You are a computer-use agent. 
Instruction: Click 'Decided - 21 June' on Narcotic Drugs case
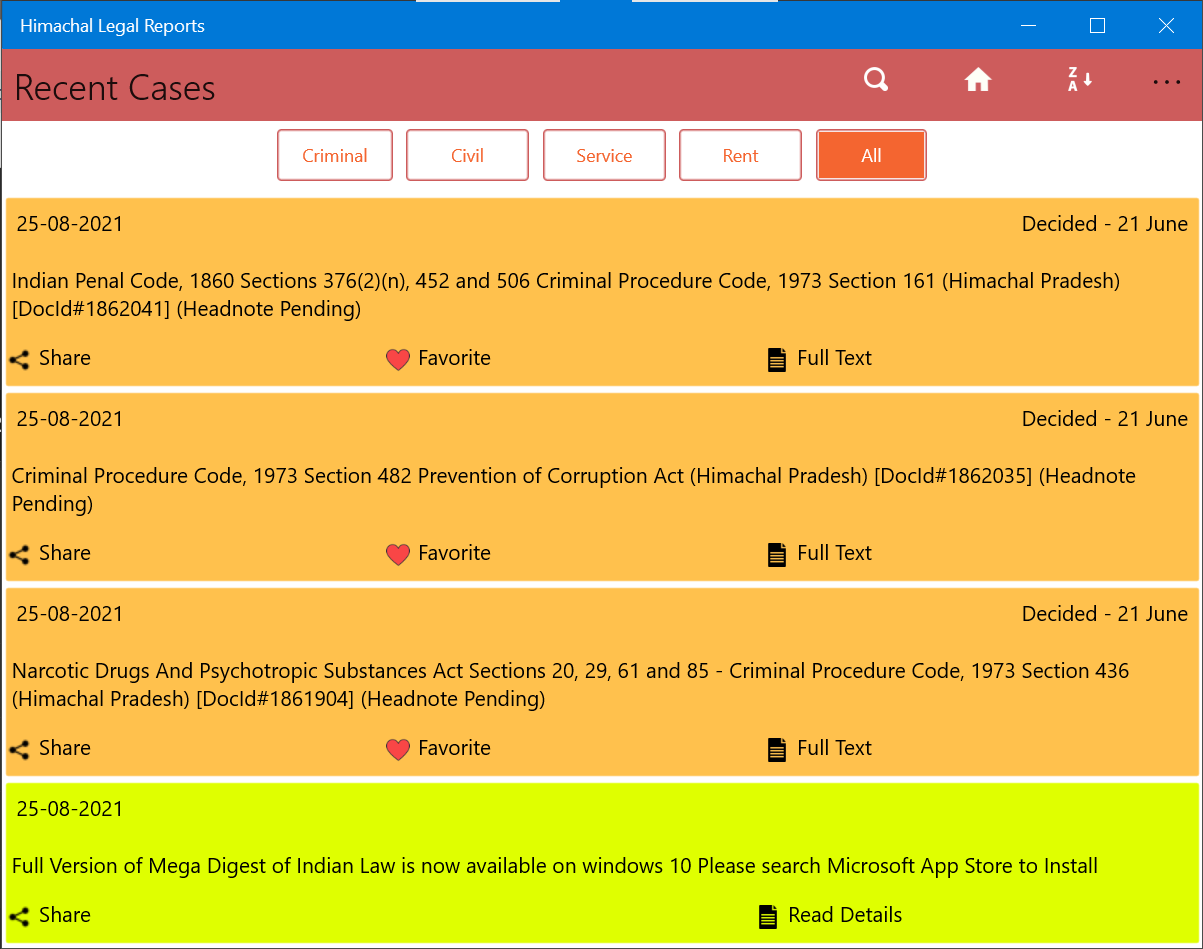[x=1105, y=614]
